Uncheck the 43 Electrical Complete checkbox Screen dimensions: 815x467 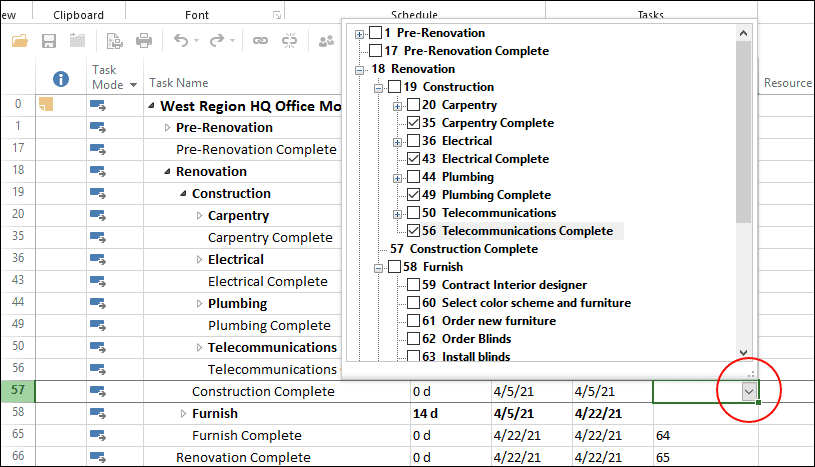413,159
